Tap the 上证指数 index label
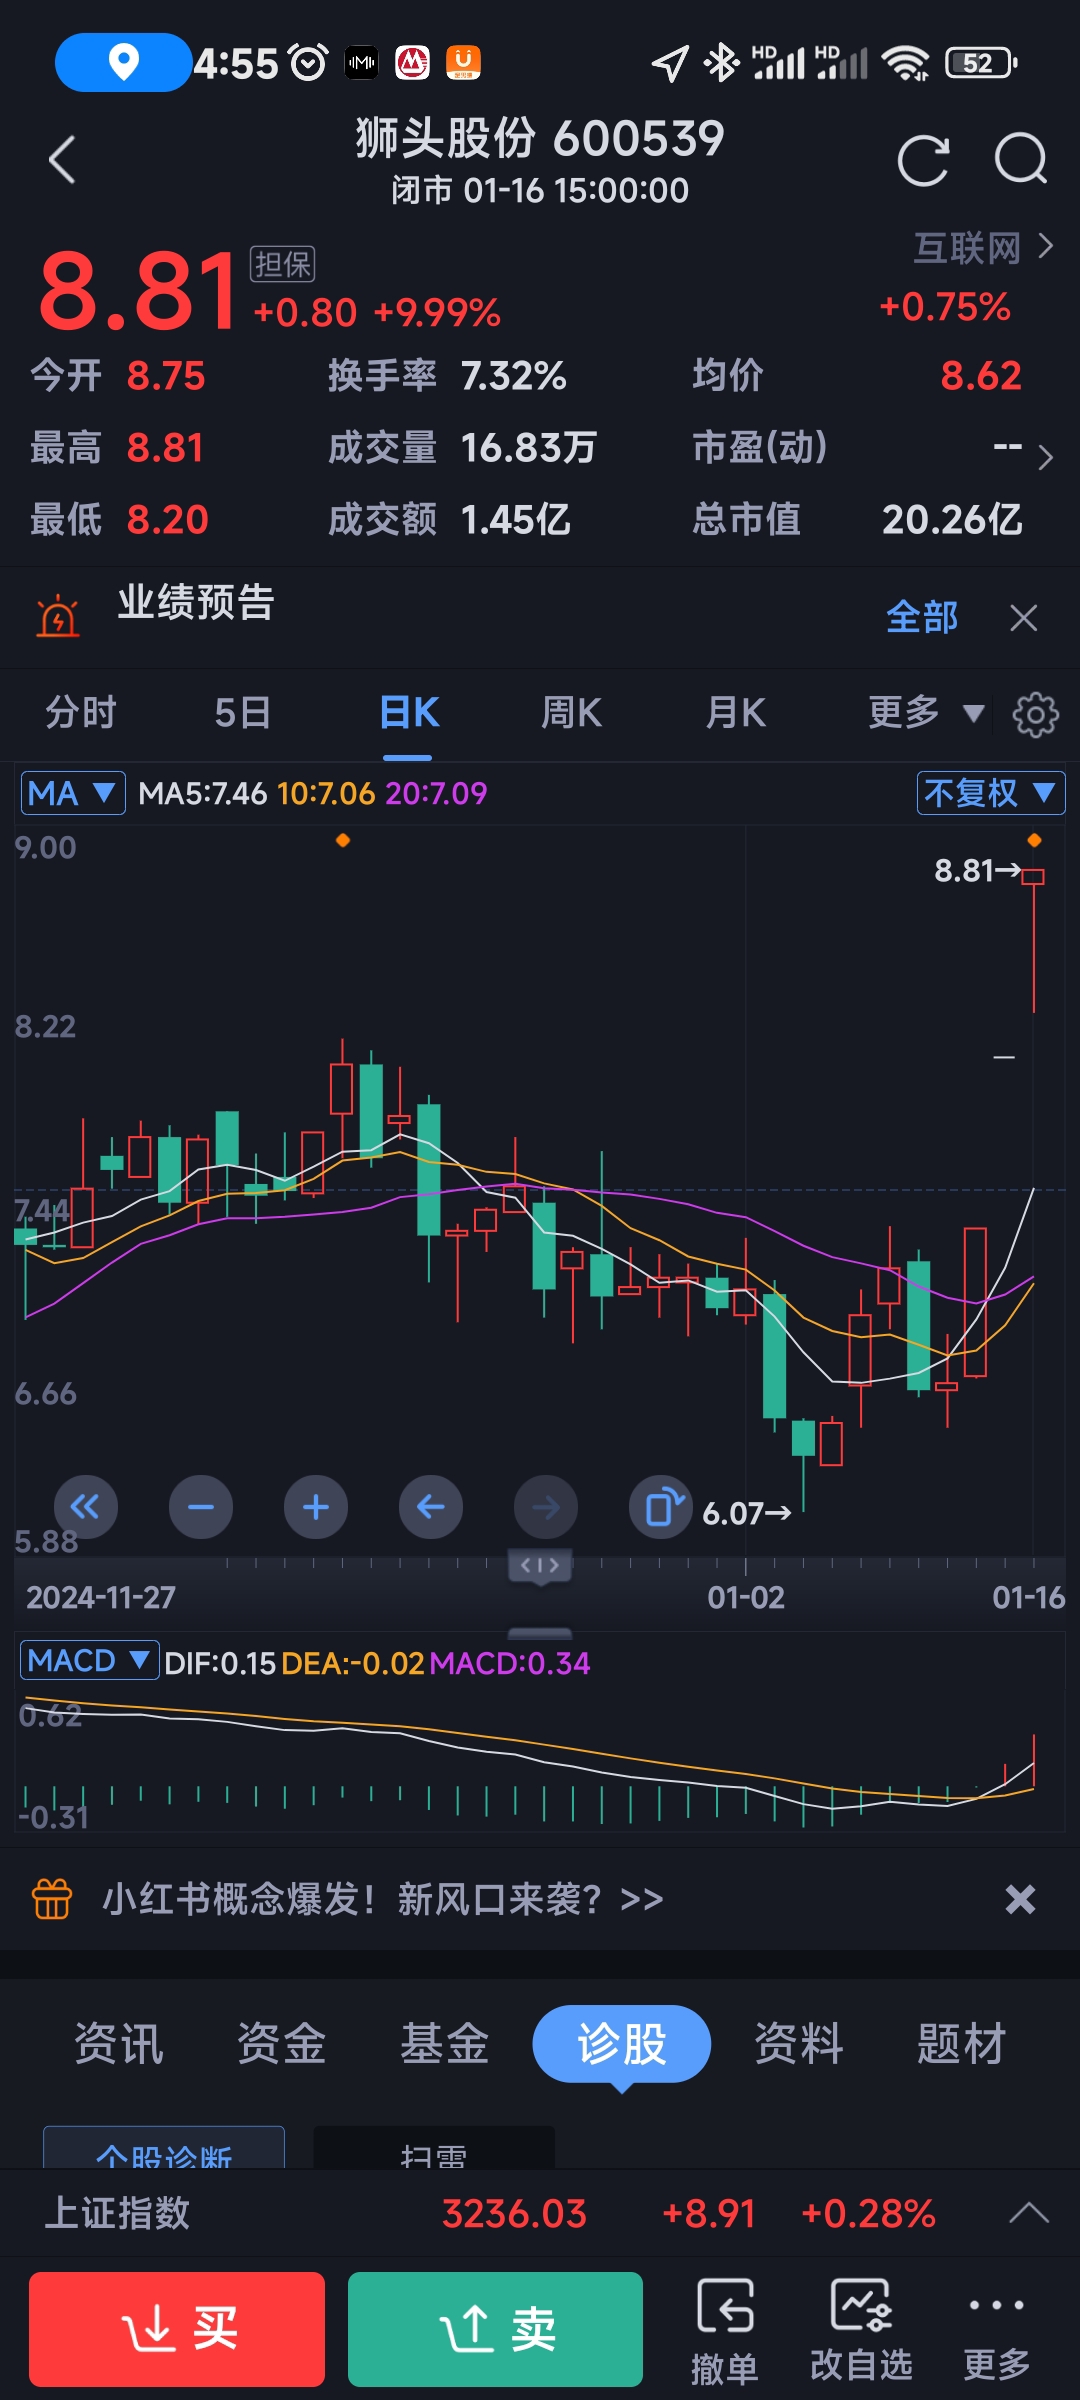The height and width of the screenshot is (2400, 1080). (x=118, y=2213)
